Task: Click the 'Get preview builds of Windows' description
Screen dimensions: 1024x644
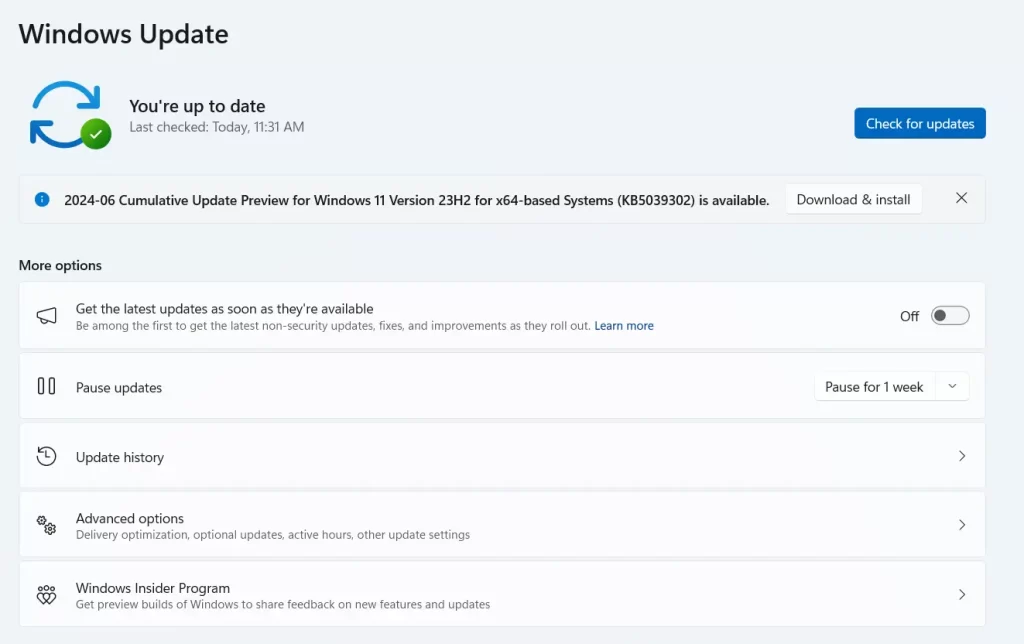Action: click(283, 604)
